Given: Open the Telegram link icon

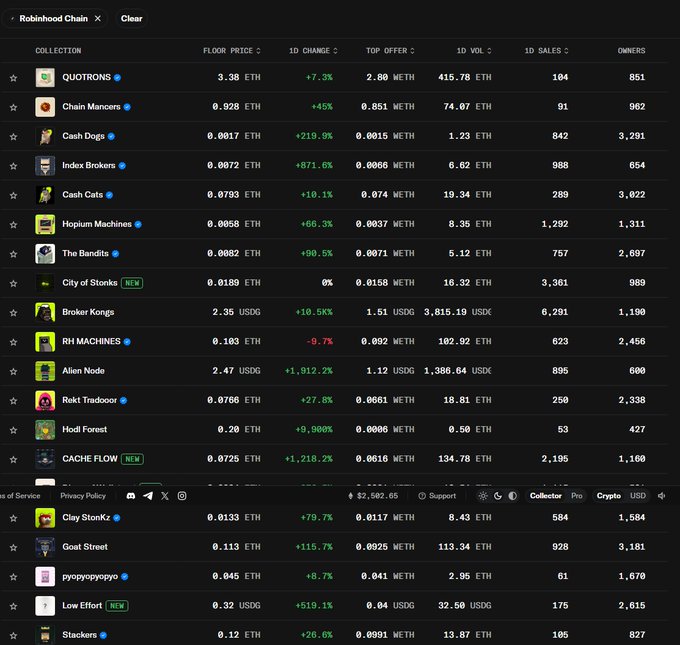Looking at the screenshot, I should click(148, 496).
